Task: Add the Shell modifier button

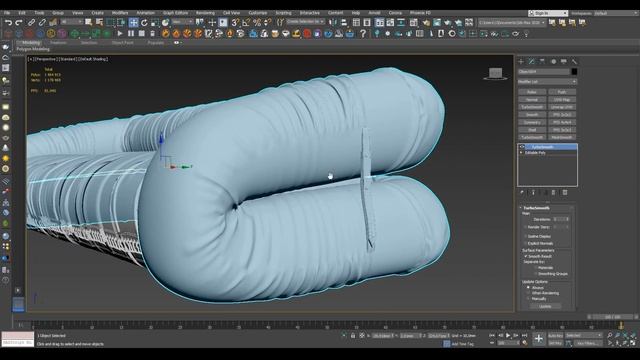Action: [x=532, y=130]
